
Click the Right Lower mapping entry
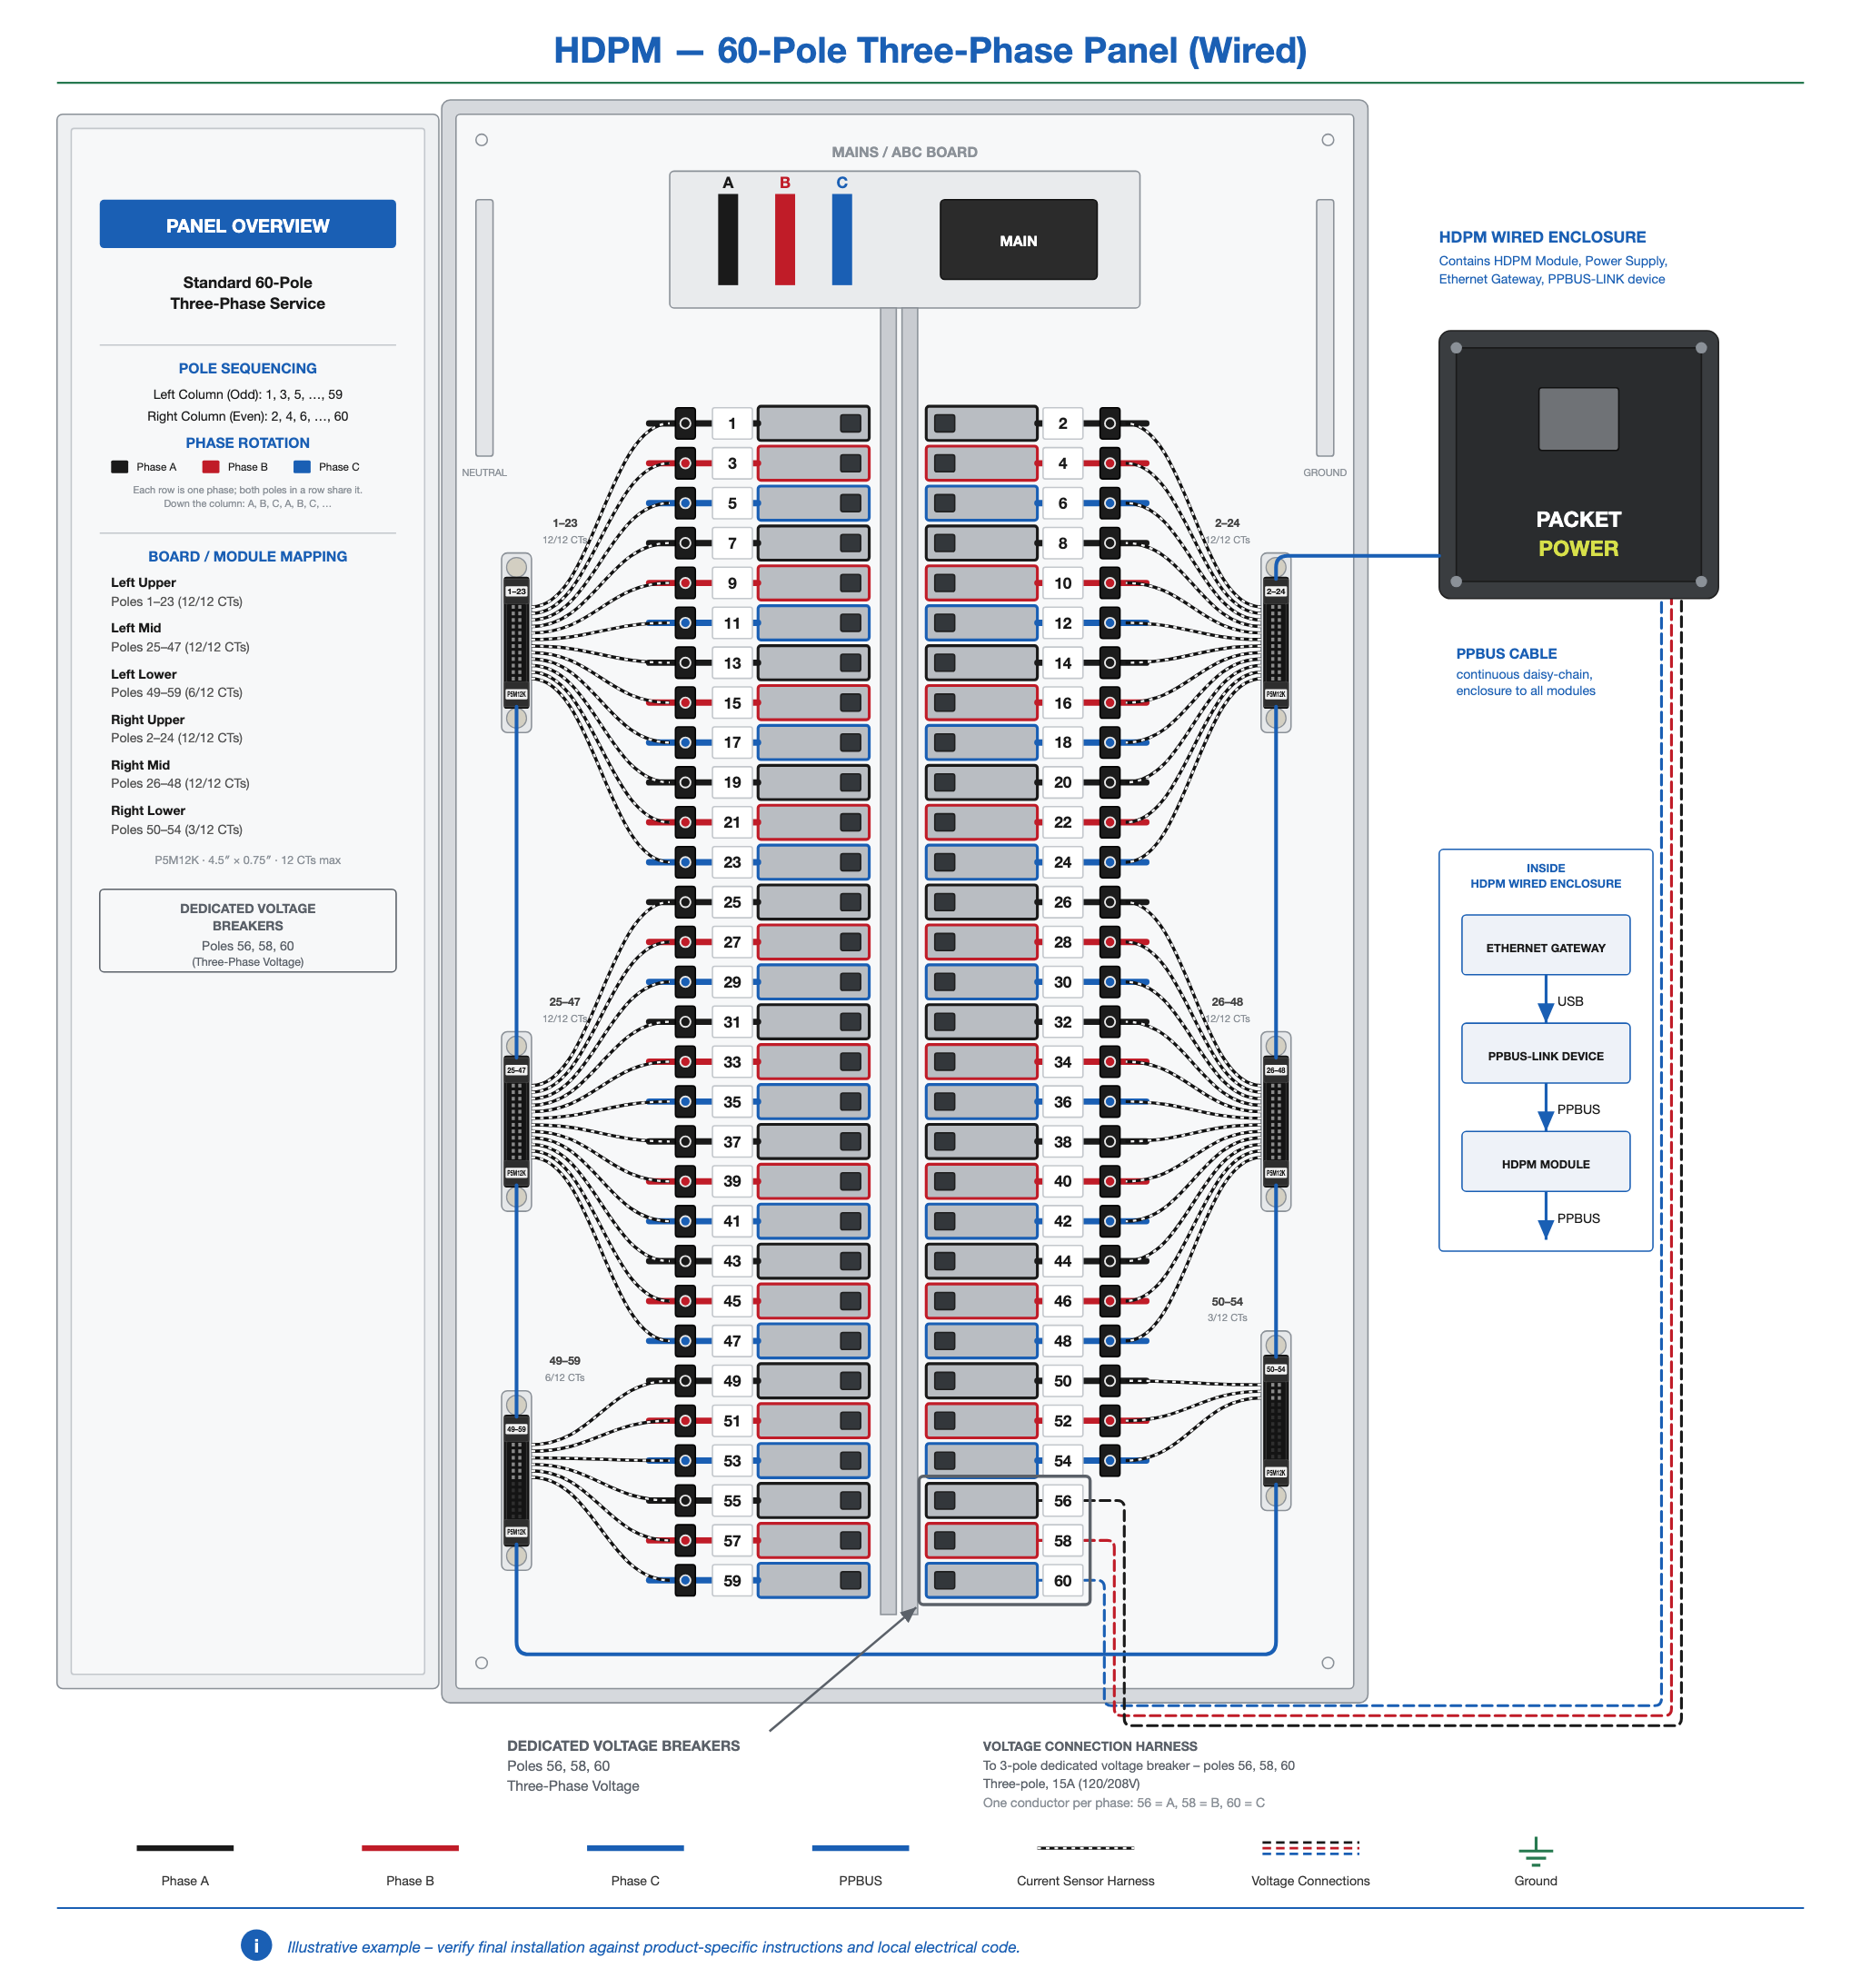click(176, 820)
